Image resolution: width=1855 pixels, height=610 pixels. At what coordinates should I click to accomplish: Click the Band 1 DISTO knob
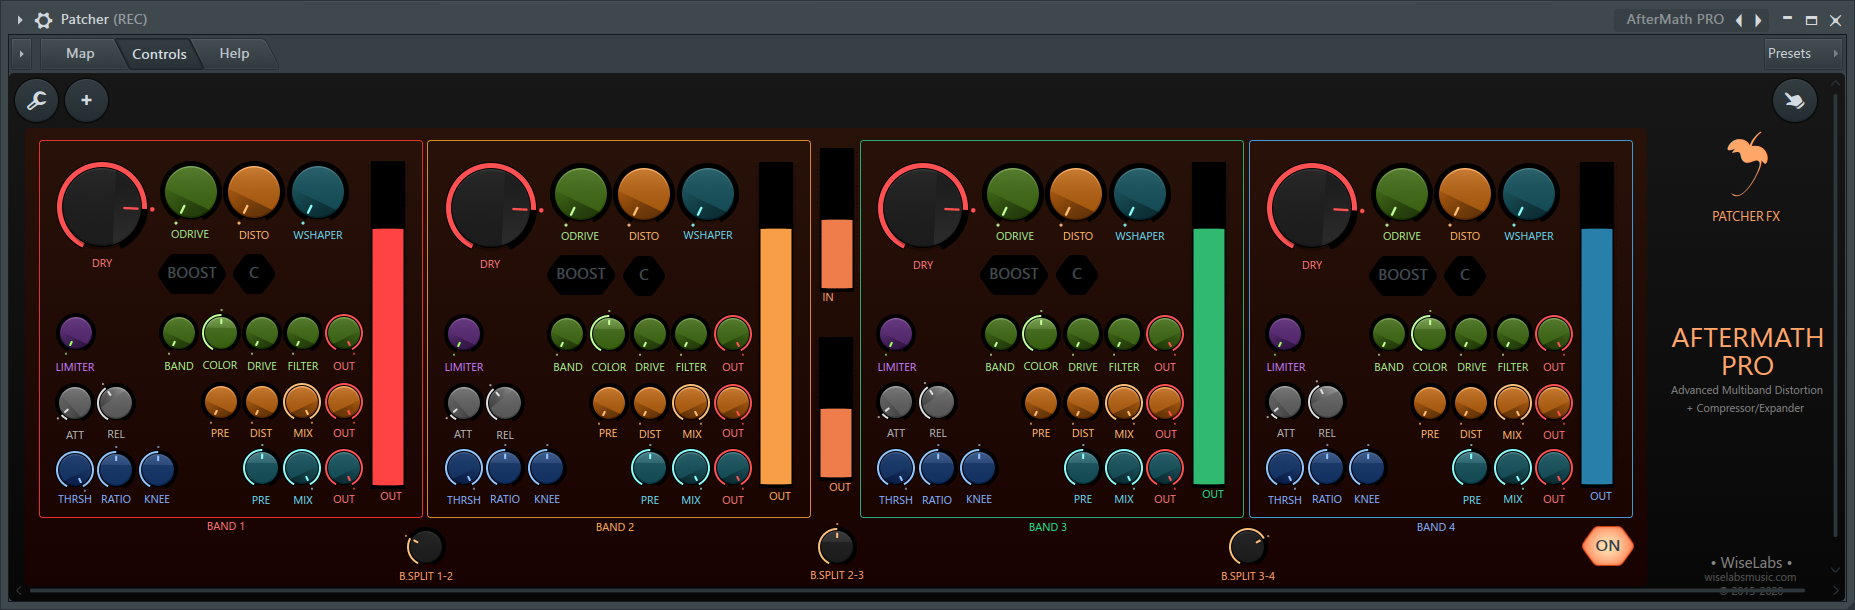(x=254, y=192)
